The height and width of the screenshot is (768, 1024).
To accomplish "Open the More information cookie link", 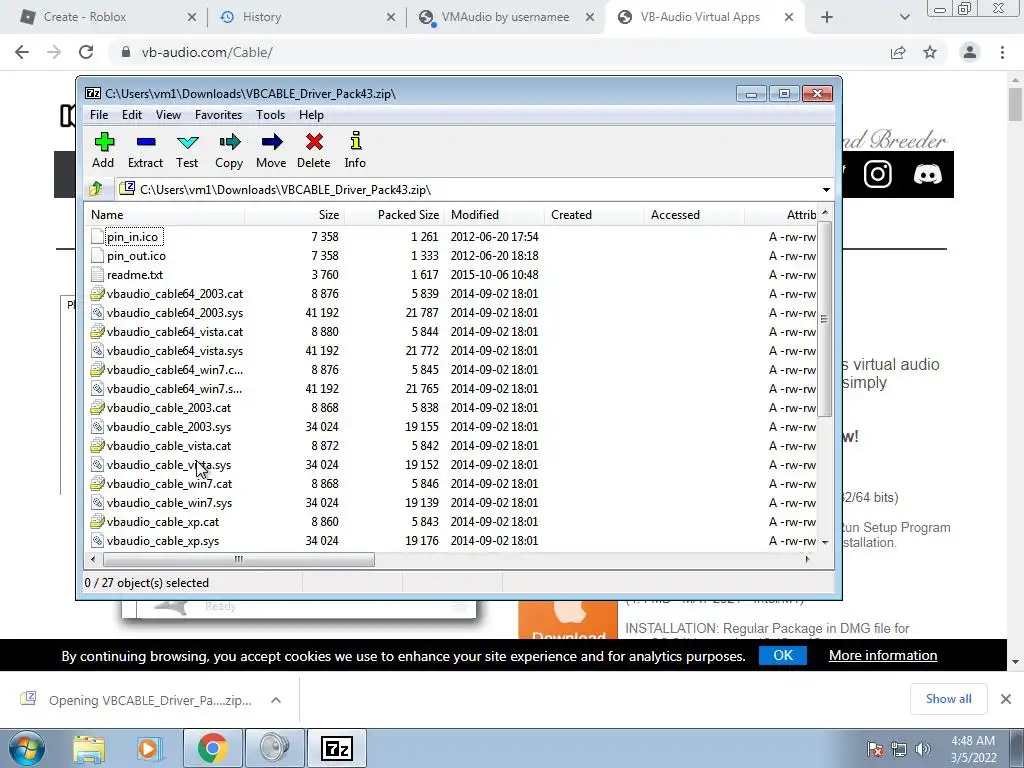I will pyautogui.click(x=883, y=655).
